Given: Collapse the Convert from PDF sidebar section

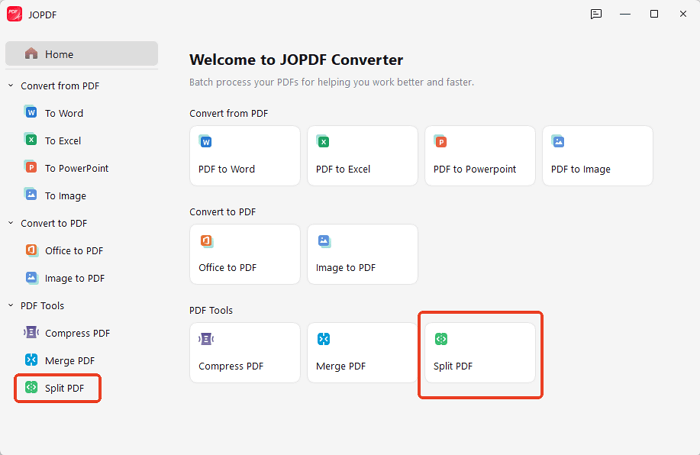Looking at the screenshot, I should coord(11,85).
